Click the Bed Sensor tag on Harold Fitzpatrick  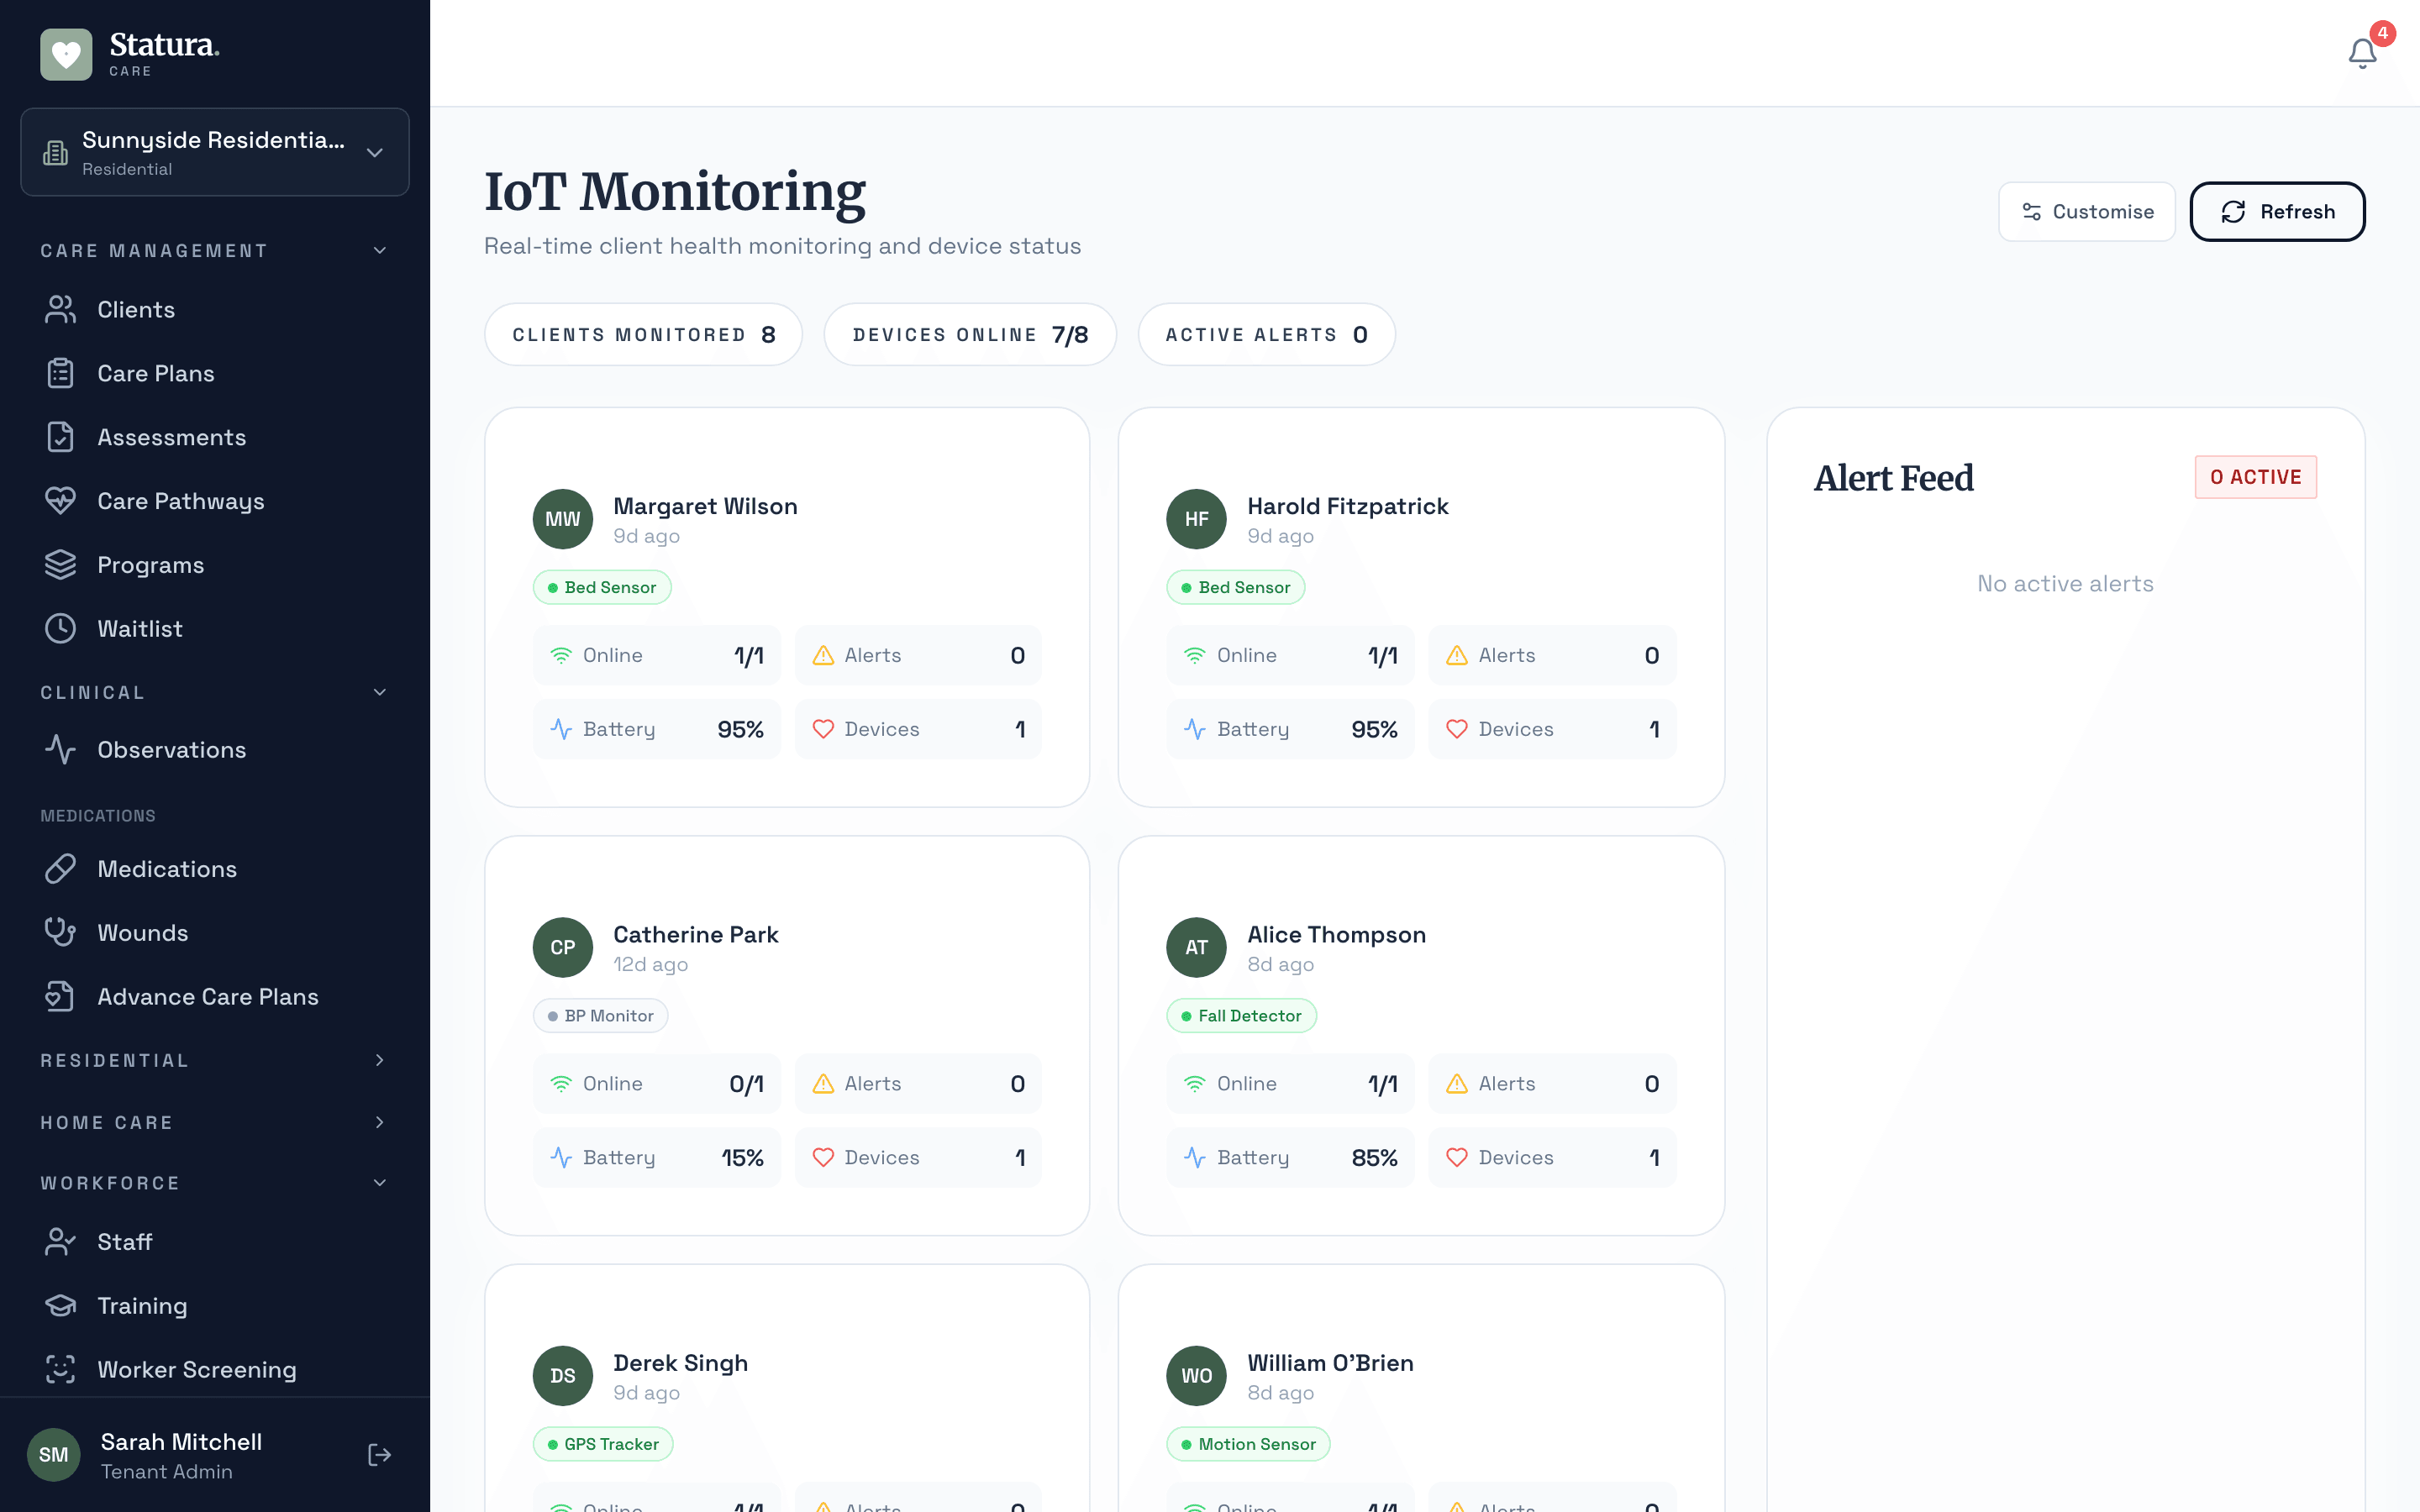1235,587
